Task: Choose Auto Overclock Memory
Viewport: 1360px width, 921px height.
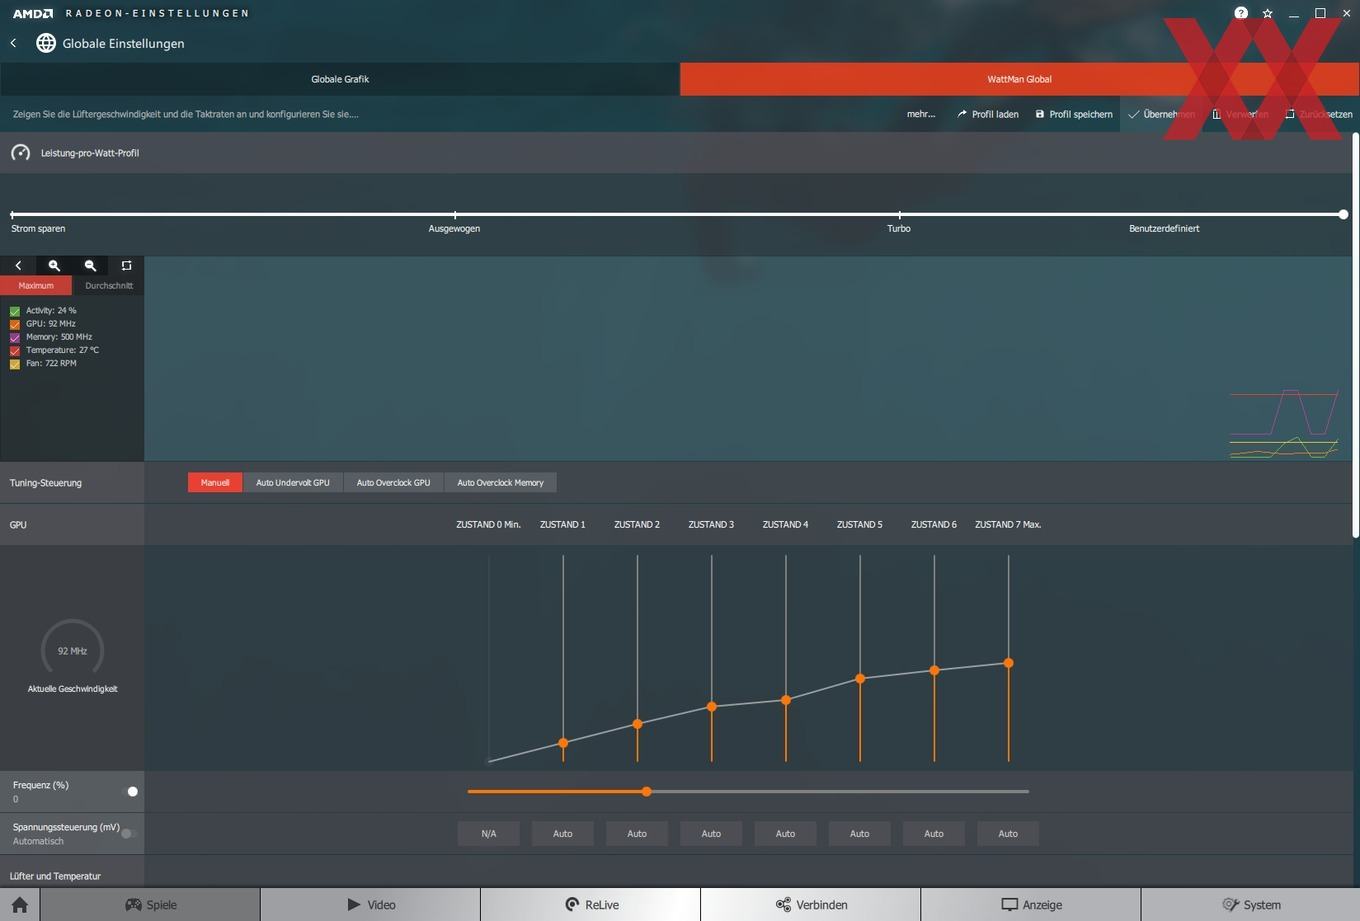Action: pos(501,483)
